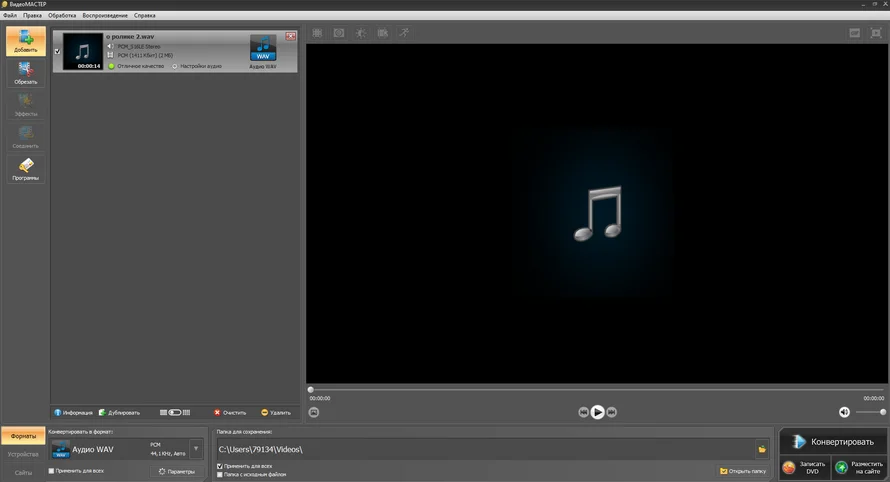
Task: Check 'Папка с исходным файлом' option
Action: tap(220, 475)
